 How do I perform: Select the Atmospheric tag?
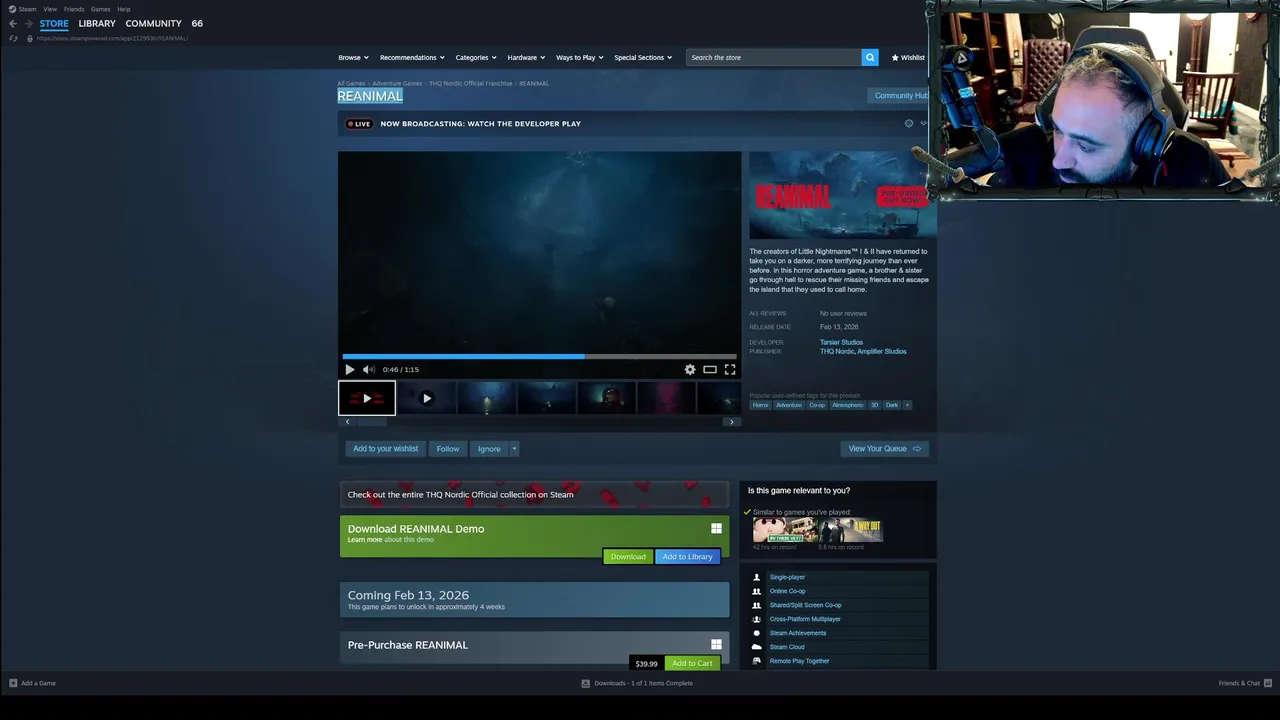point(847,405)
